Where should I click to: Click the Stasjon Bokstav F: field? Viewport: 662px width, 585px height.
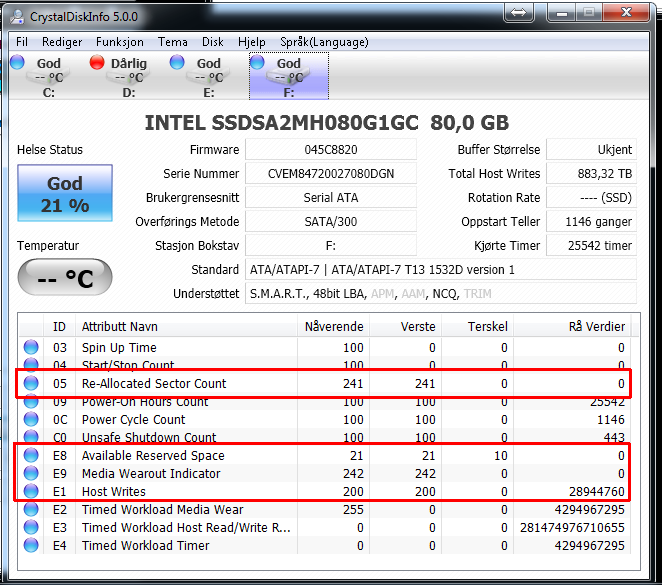(331, 246)
